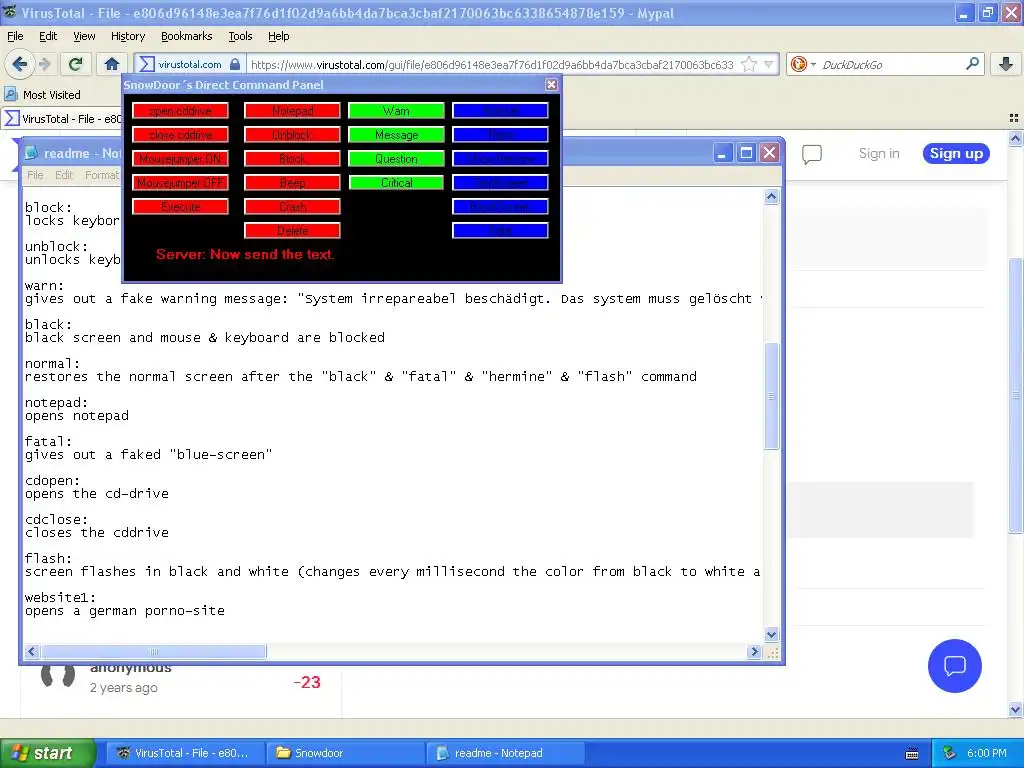
Task: Click Notepad's vertical scroll down arrow
Action: tap(771, 634)
